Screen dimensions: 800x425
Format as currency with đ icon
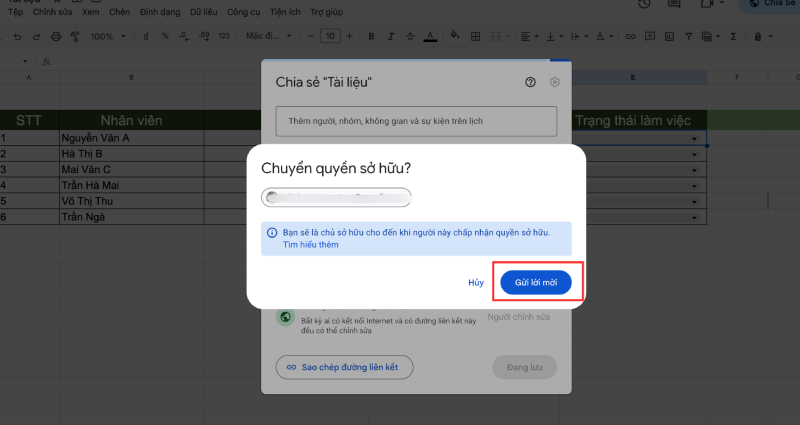click(146, 36)
